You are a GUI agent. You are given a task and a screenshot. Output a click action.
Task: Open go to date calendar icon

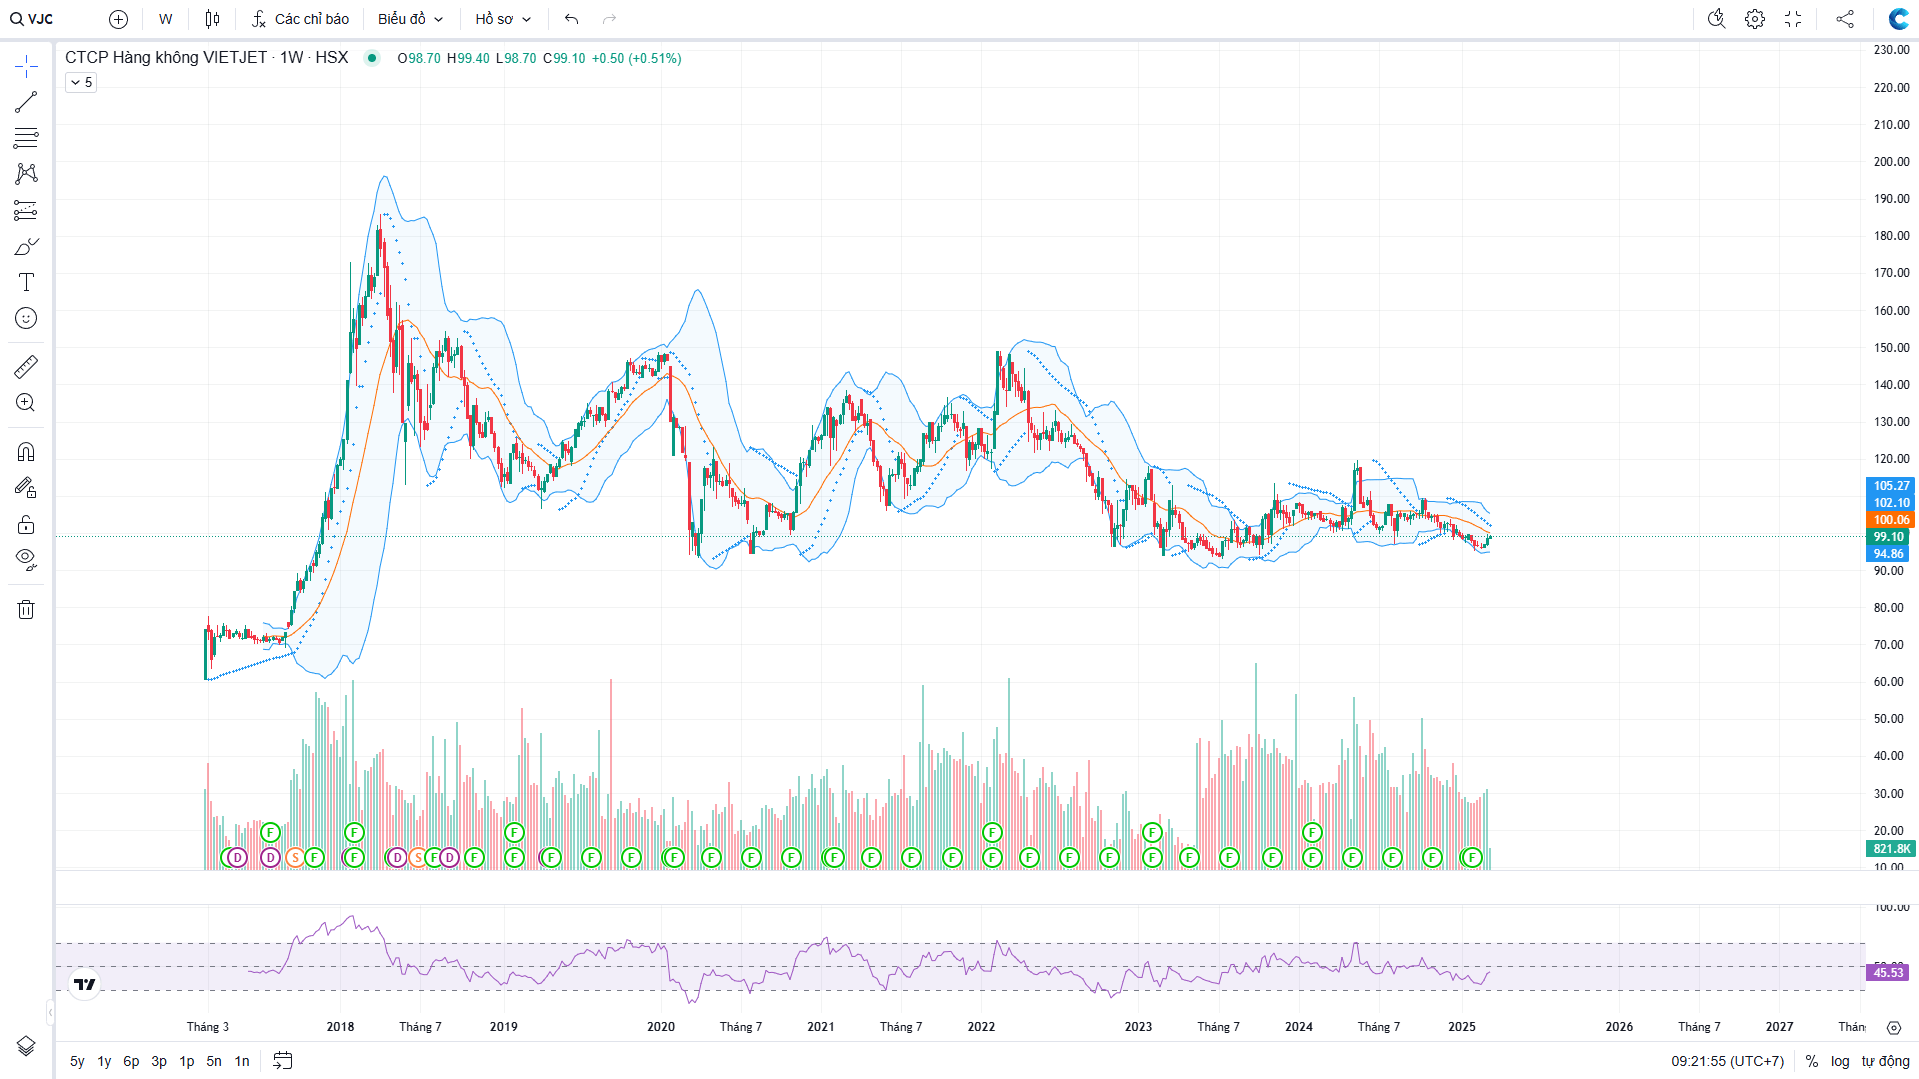coord(283,1061)
